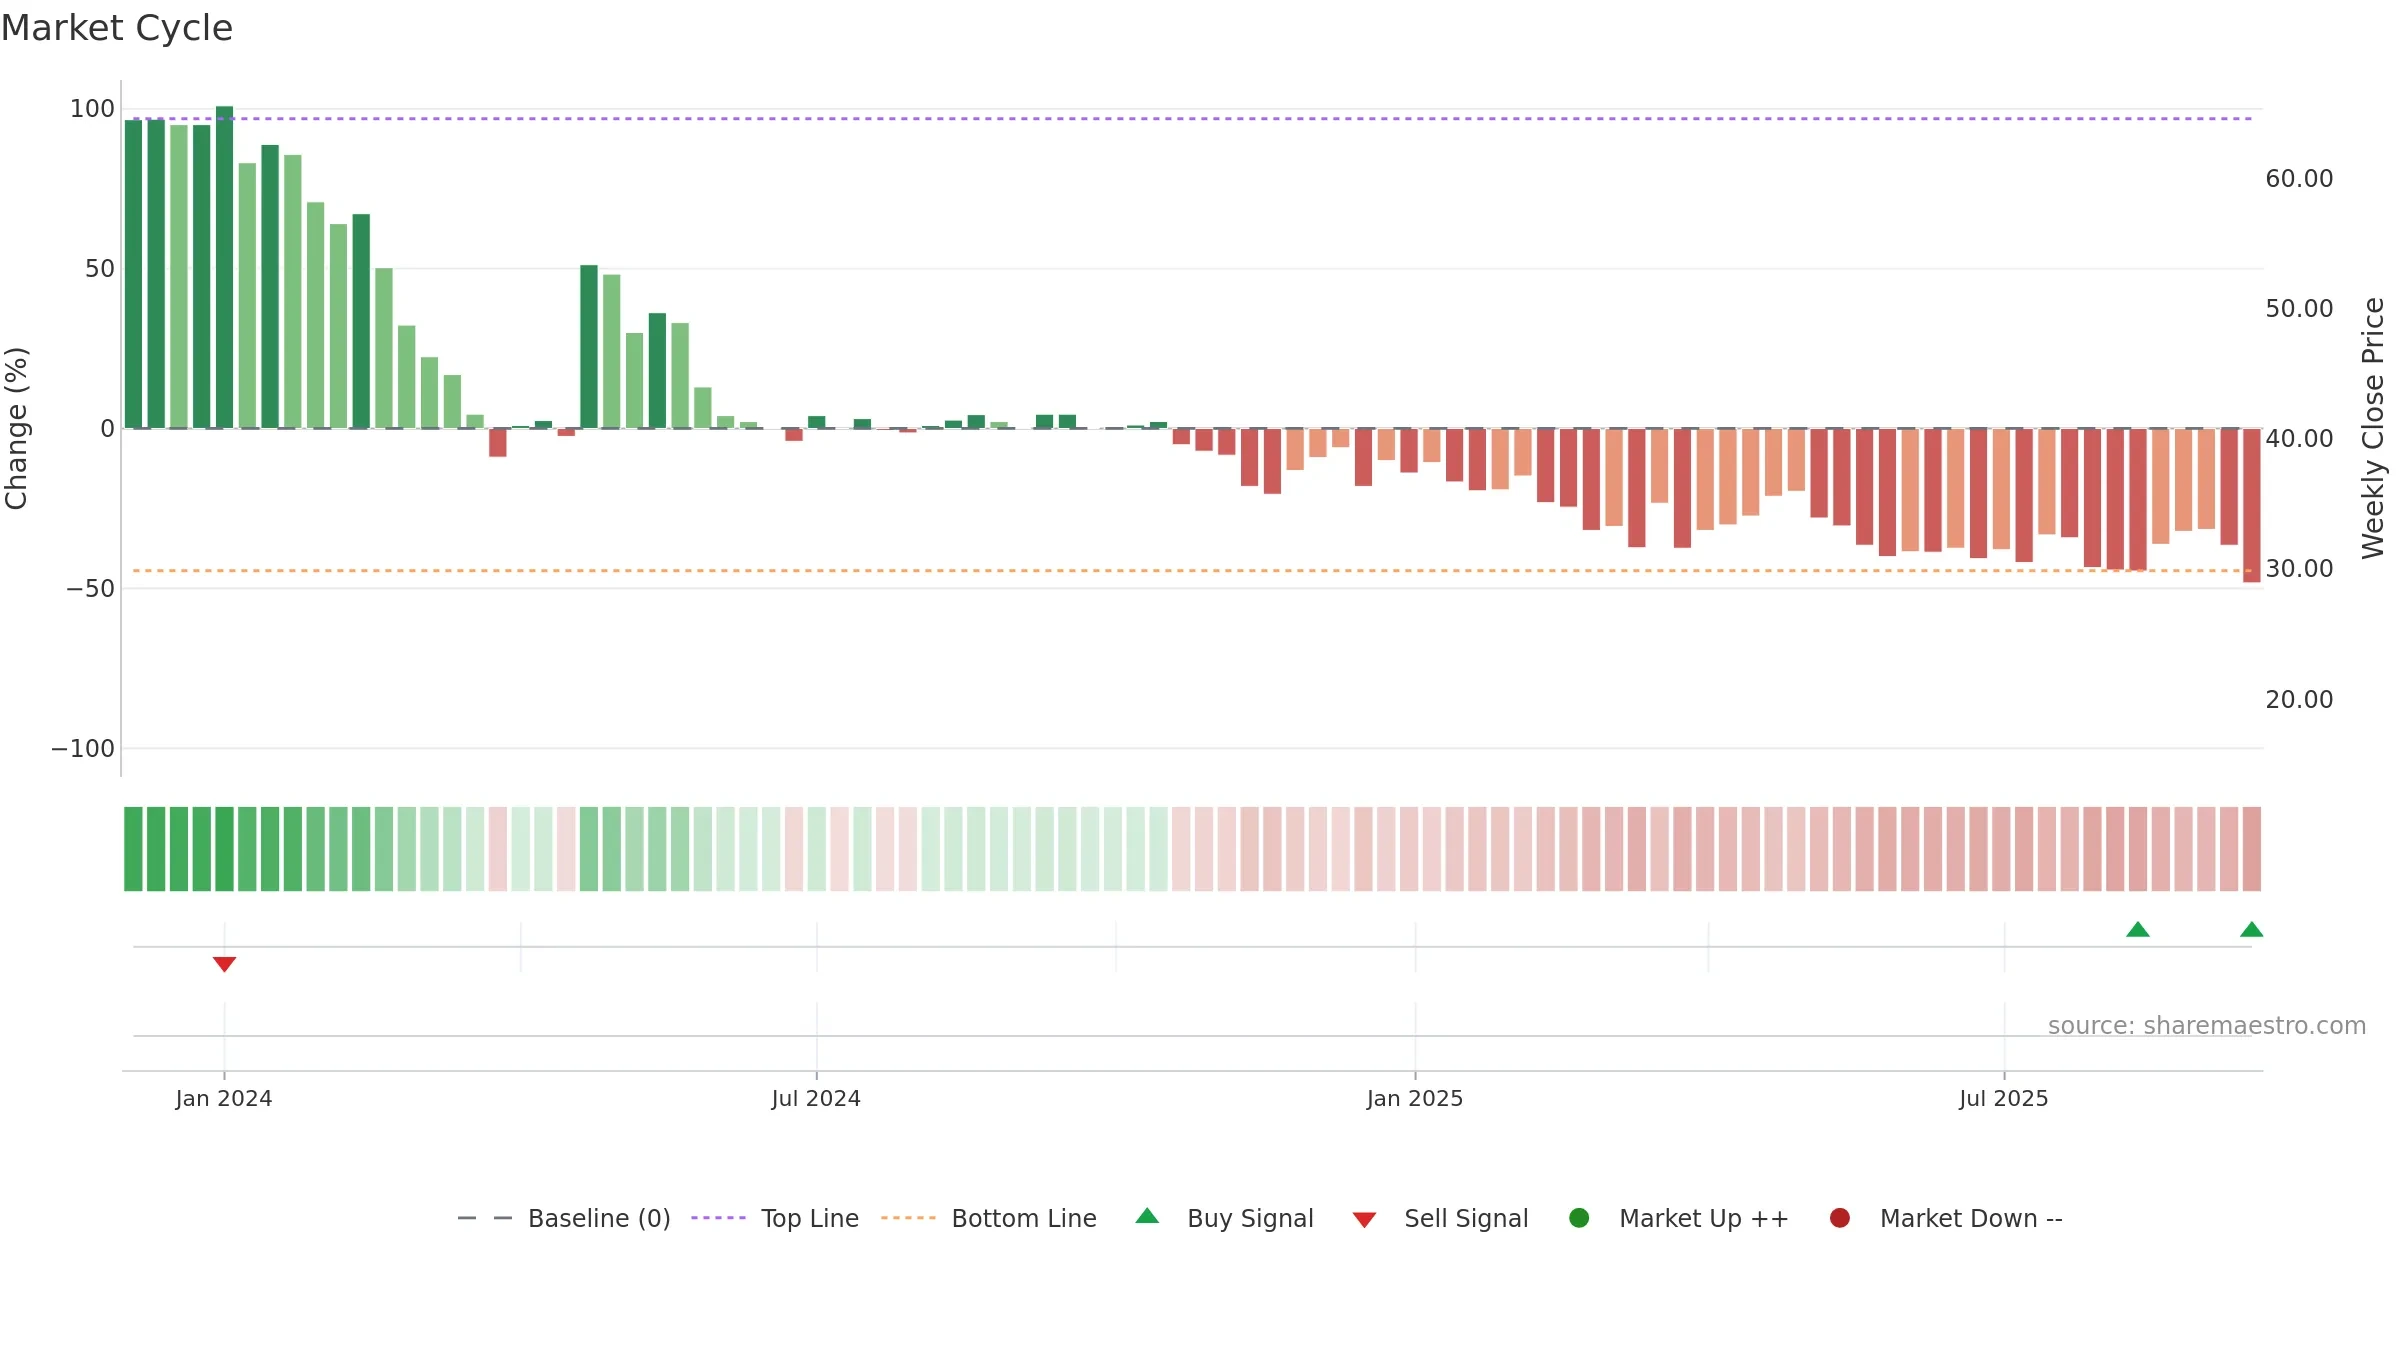
Task: Click the 20.00 price tick on right axis
Action: click(x=2299, y=700)
